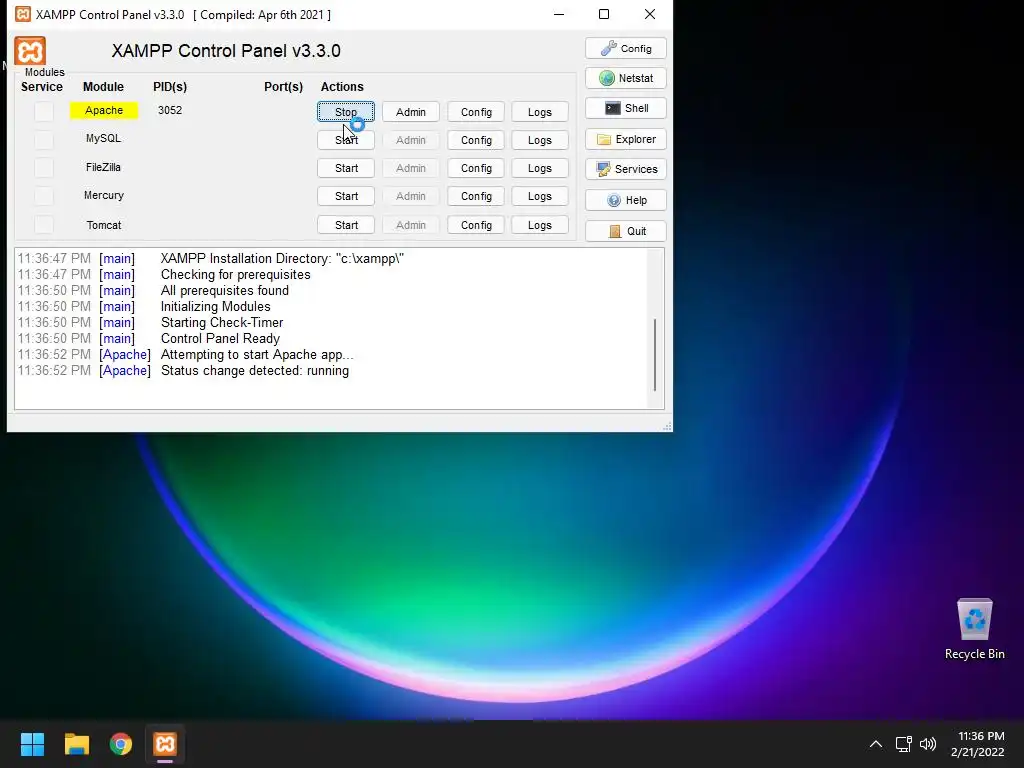
Task: Start the FileZilla module
Action: [346, 168]
